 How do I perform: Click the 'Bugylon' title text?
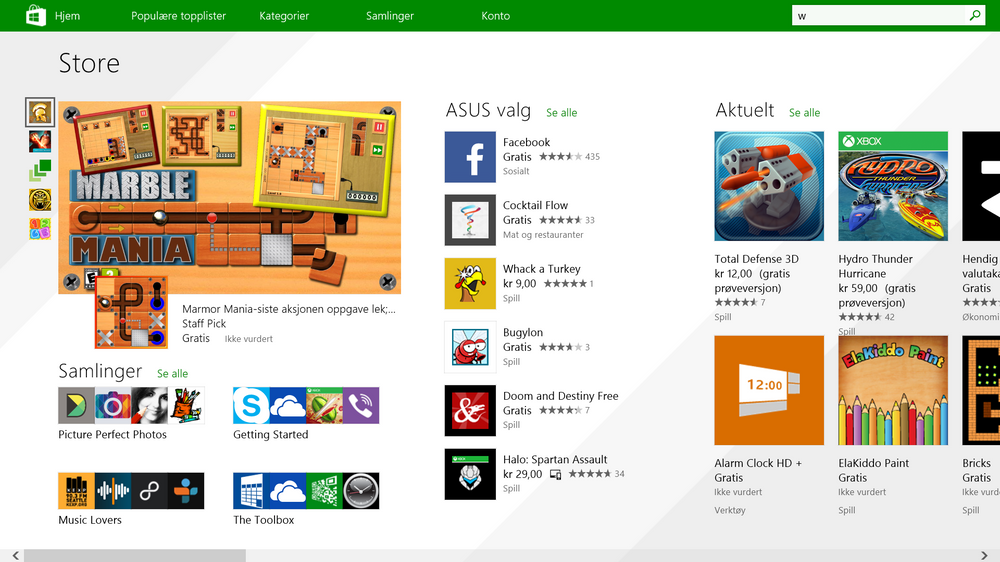(x=523, y=332)
